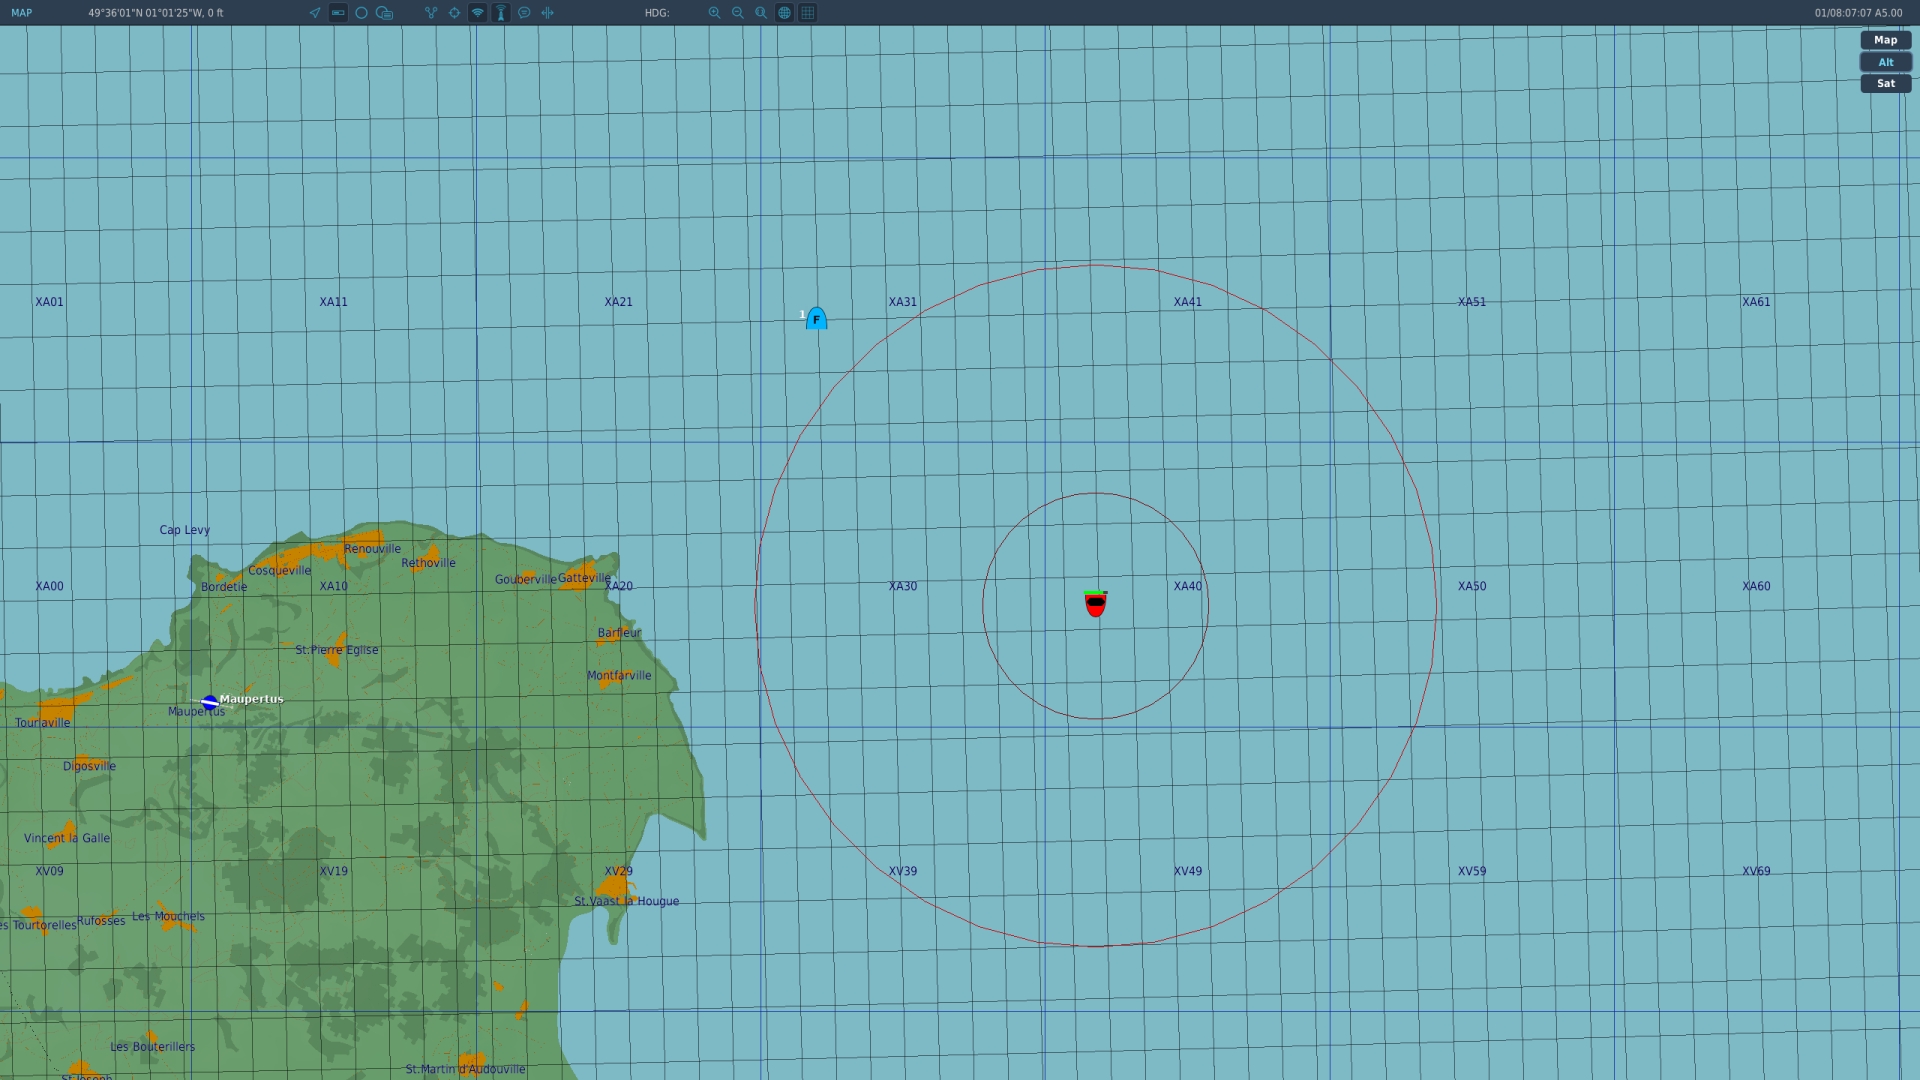Viewport: 1920px width, 1080px height.
Task: Click the mission clock 01/08:07:07
Action: (1858, 13)
